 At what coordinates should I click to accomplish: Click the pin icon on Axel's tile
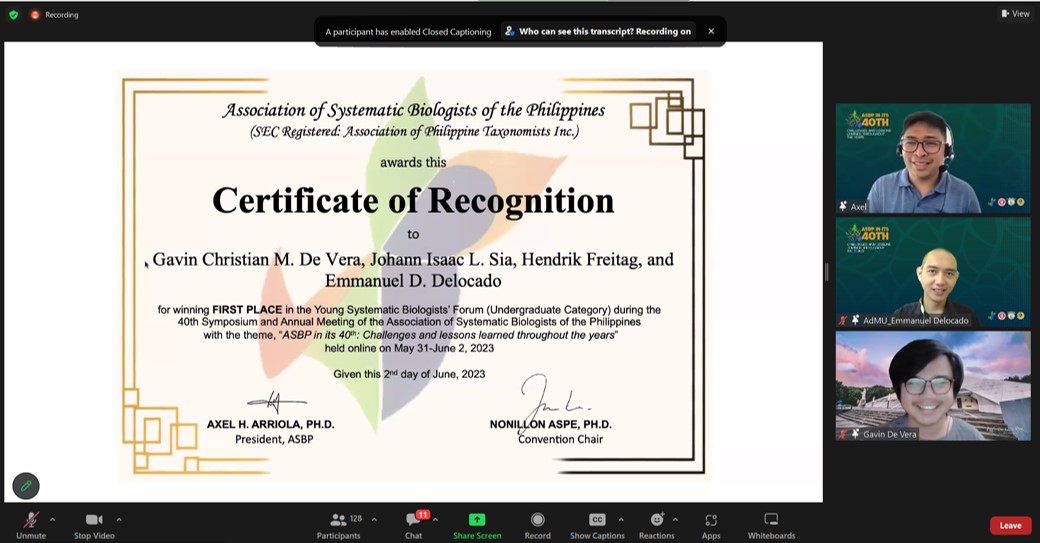(x=843, y=206)
